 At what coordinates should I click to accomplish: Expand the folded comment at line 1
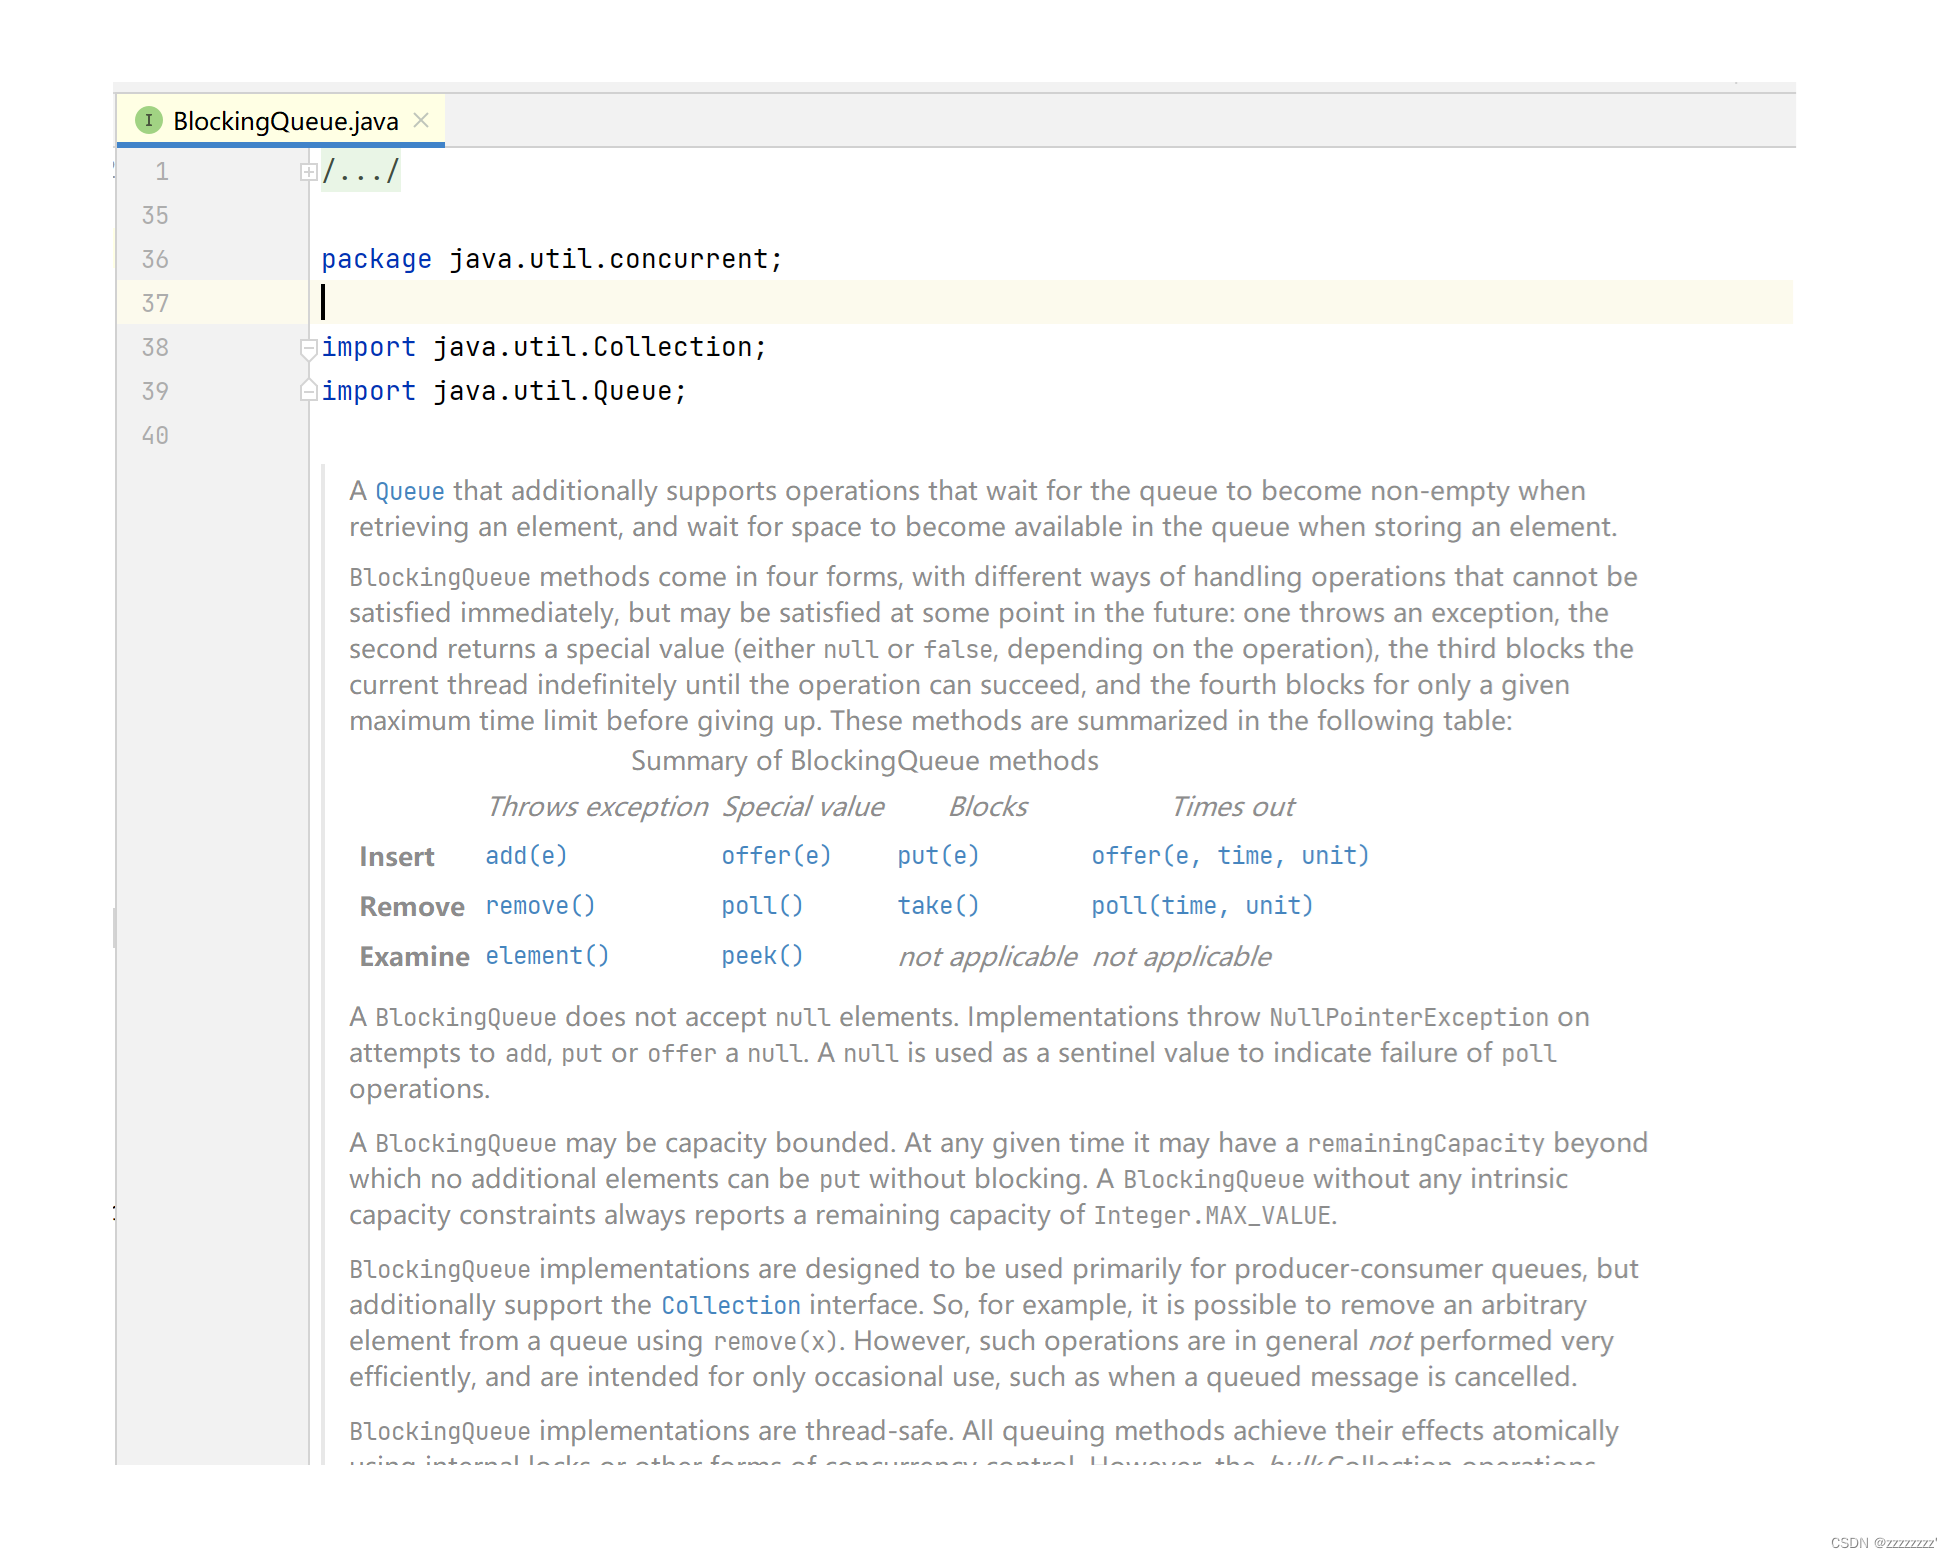pyautogui.click(x=308, y=172)
